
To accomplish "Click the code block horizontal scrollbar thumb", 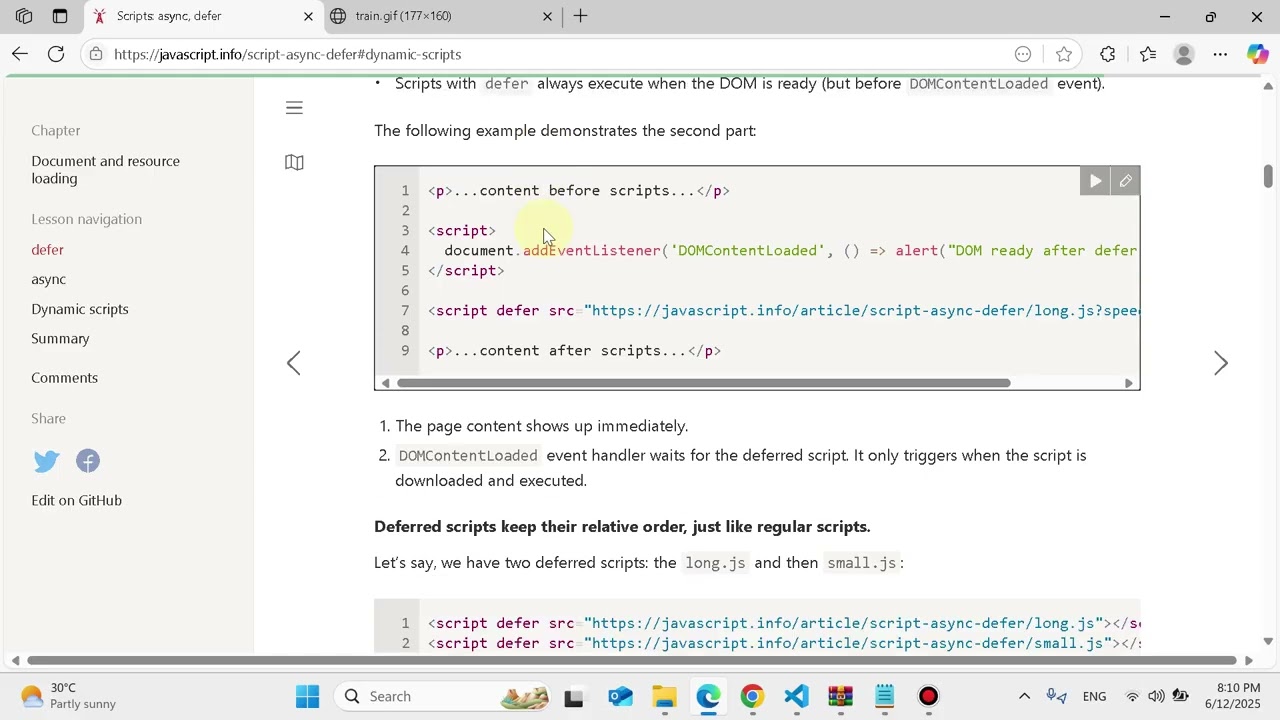I will coord(704,383).
